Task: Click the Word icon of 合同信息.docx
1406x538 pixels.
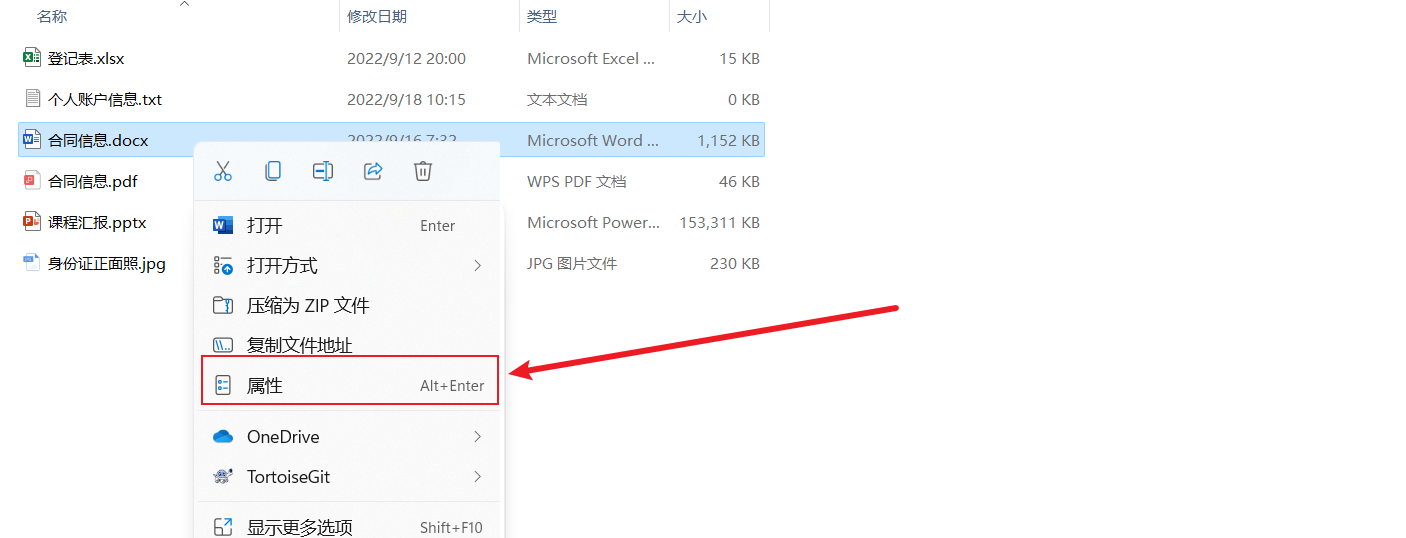Action: (x=32, y=140)
